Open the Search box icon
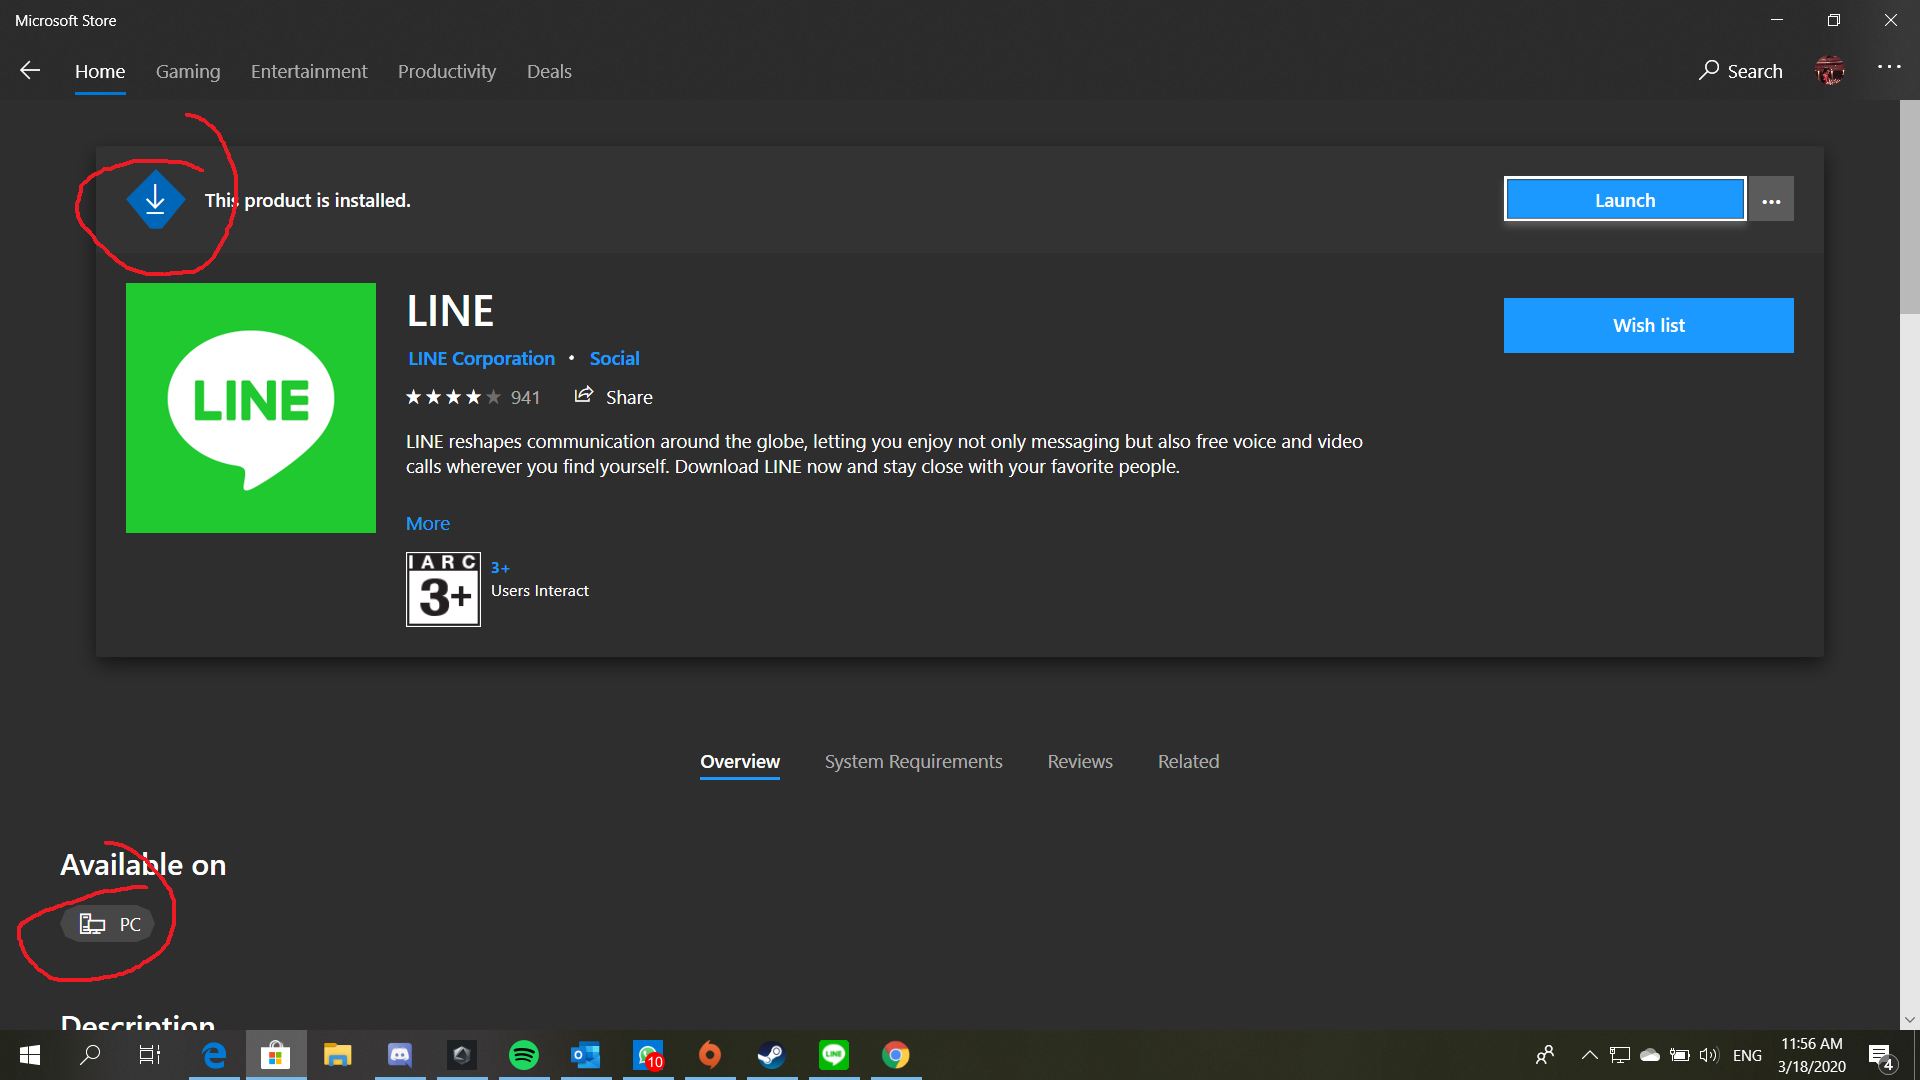This screenshot has width=1920, height=1080. coord(1709,70)
